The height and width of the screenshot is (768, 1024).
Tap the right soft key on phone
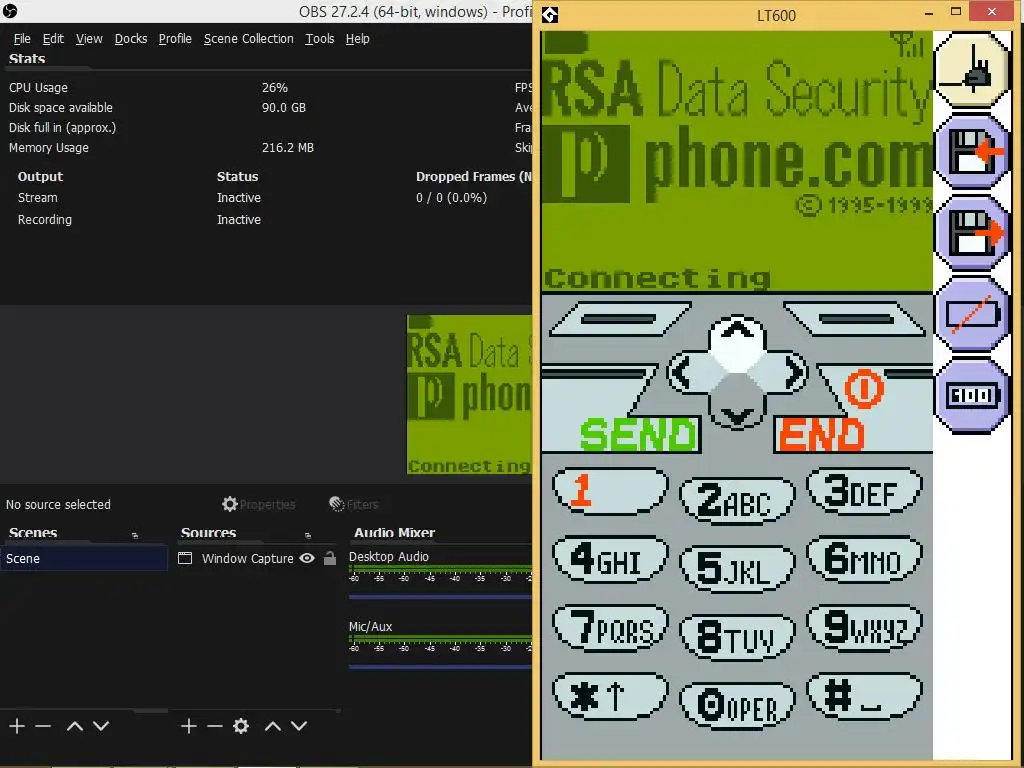855,319
